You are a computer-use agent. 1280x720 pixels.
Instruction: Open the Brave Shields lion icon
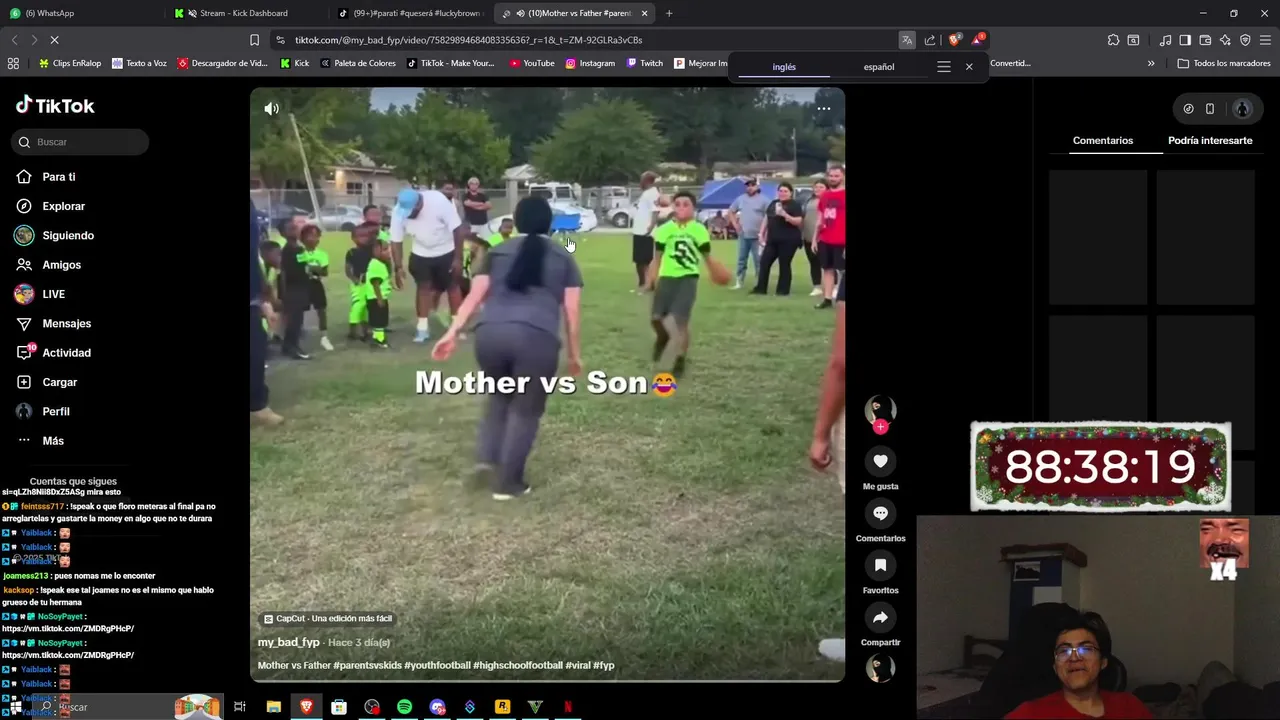[954, 40]
